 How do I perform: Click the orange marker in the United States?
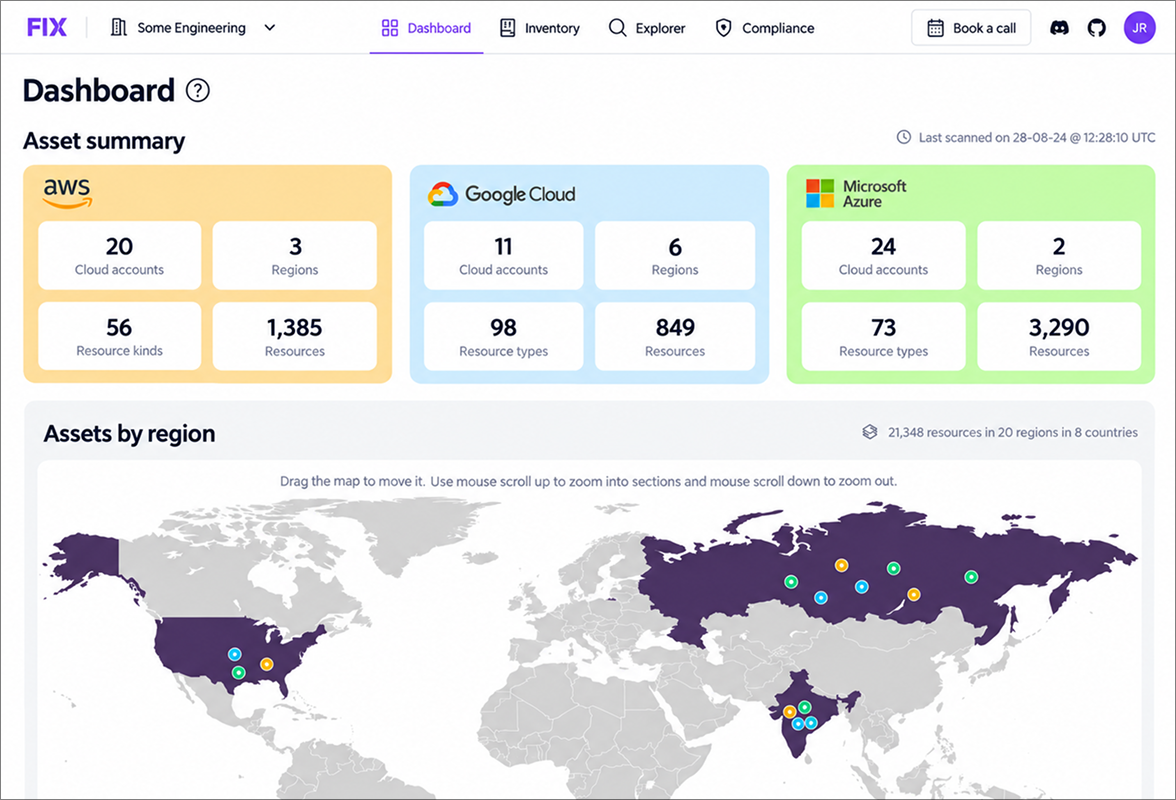pyautogui.click(x=266, y=664)
